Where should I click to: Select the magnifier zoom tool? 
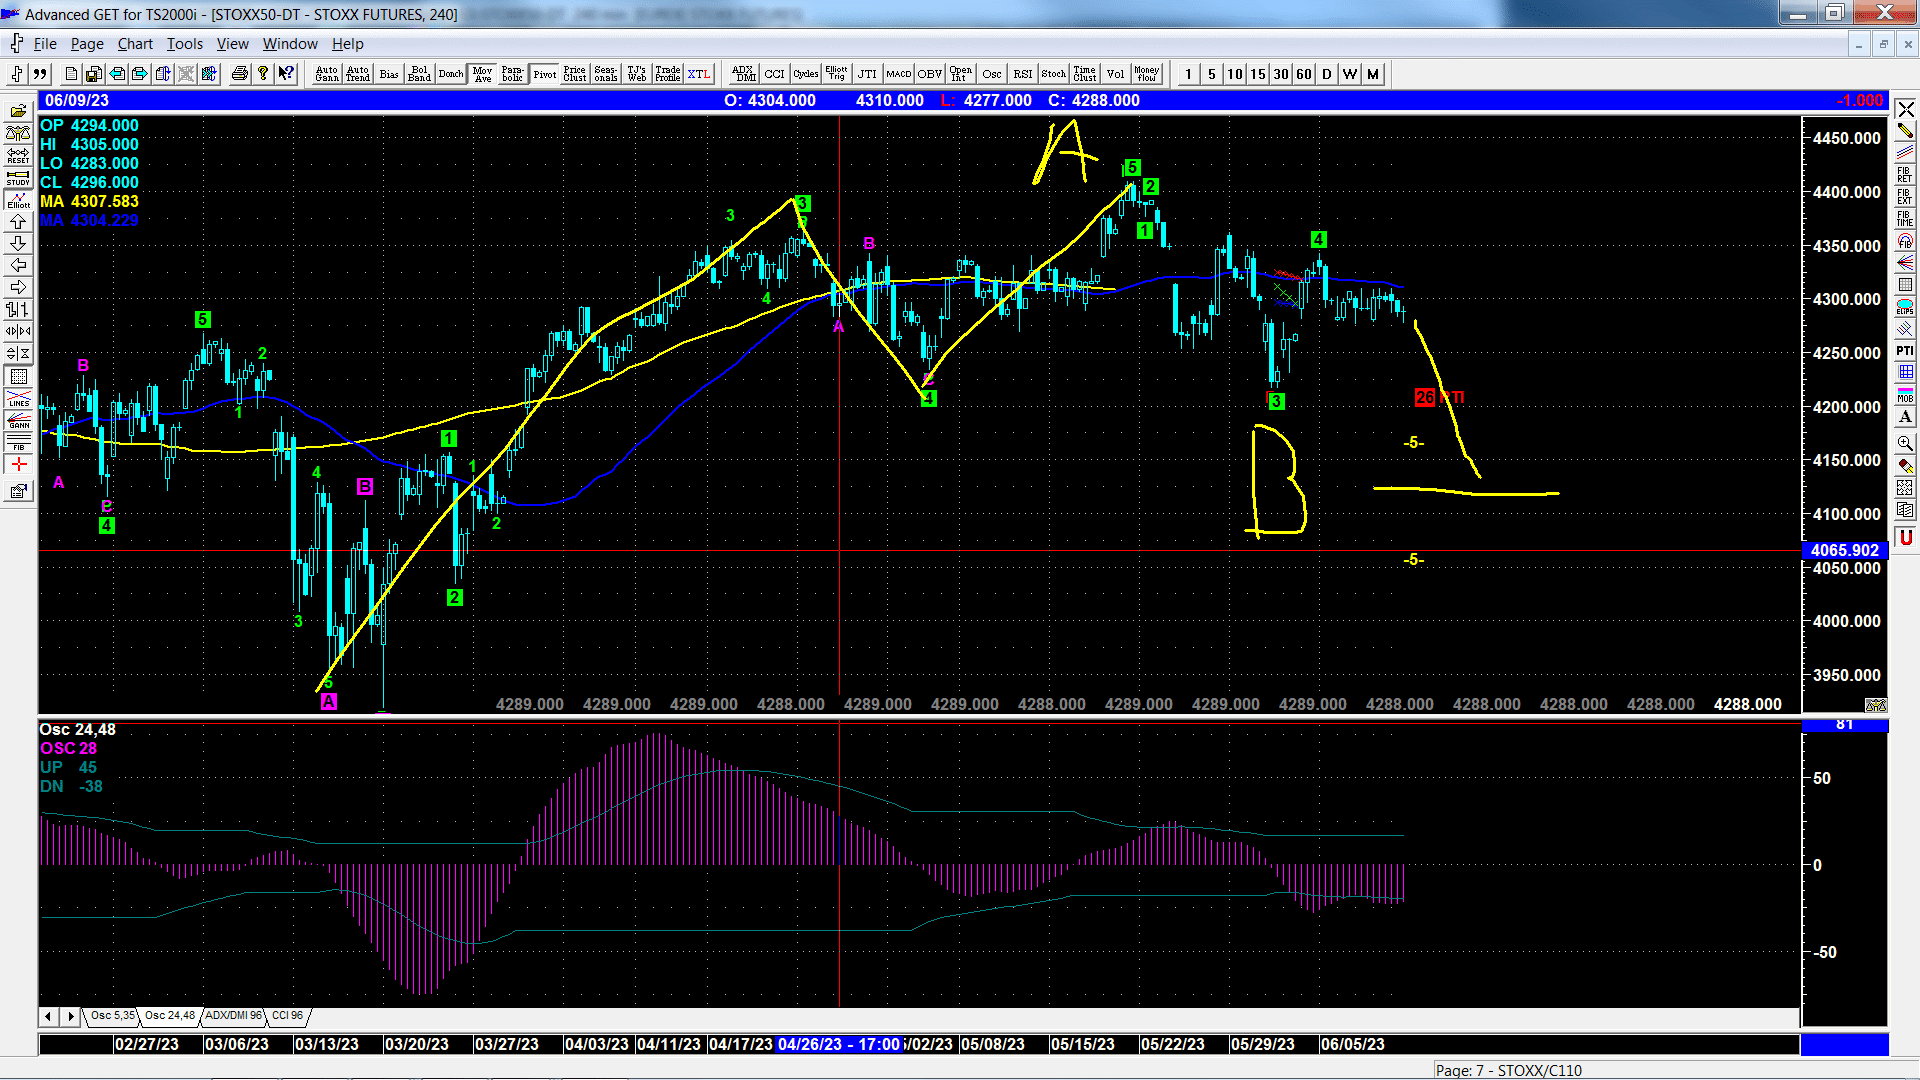pyautogui.click(x=1905, y=443)
